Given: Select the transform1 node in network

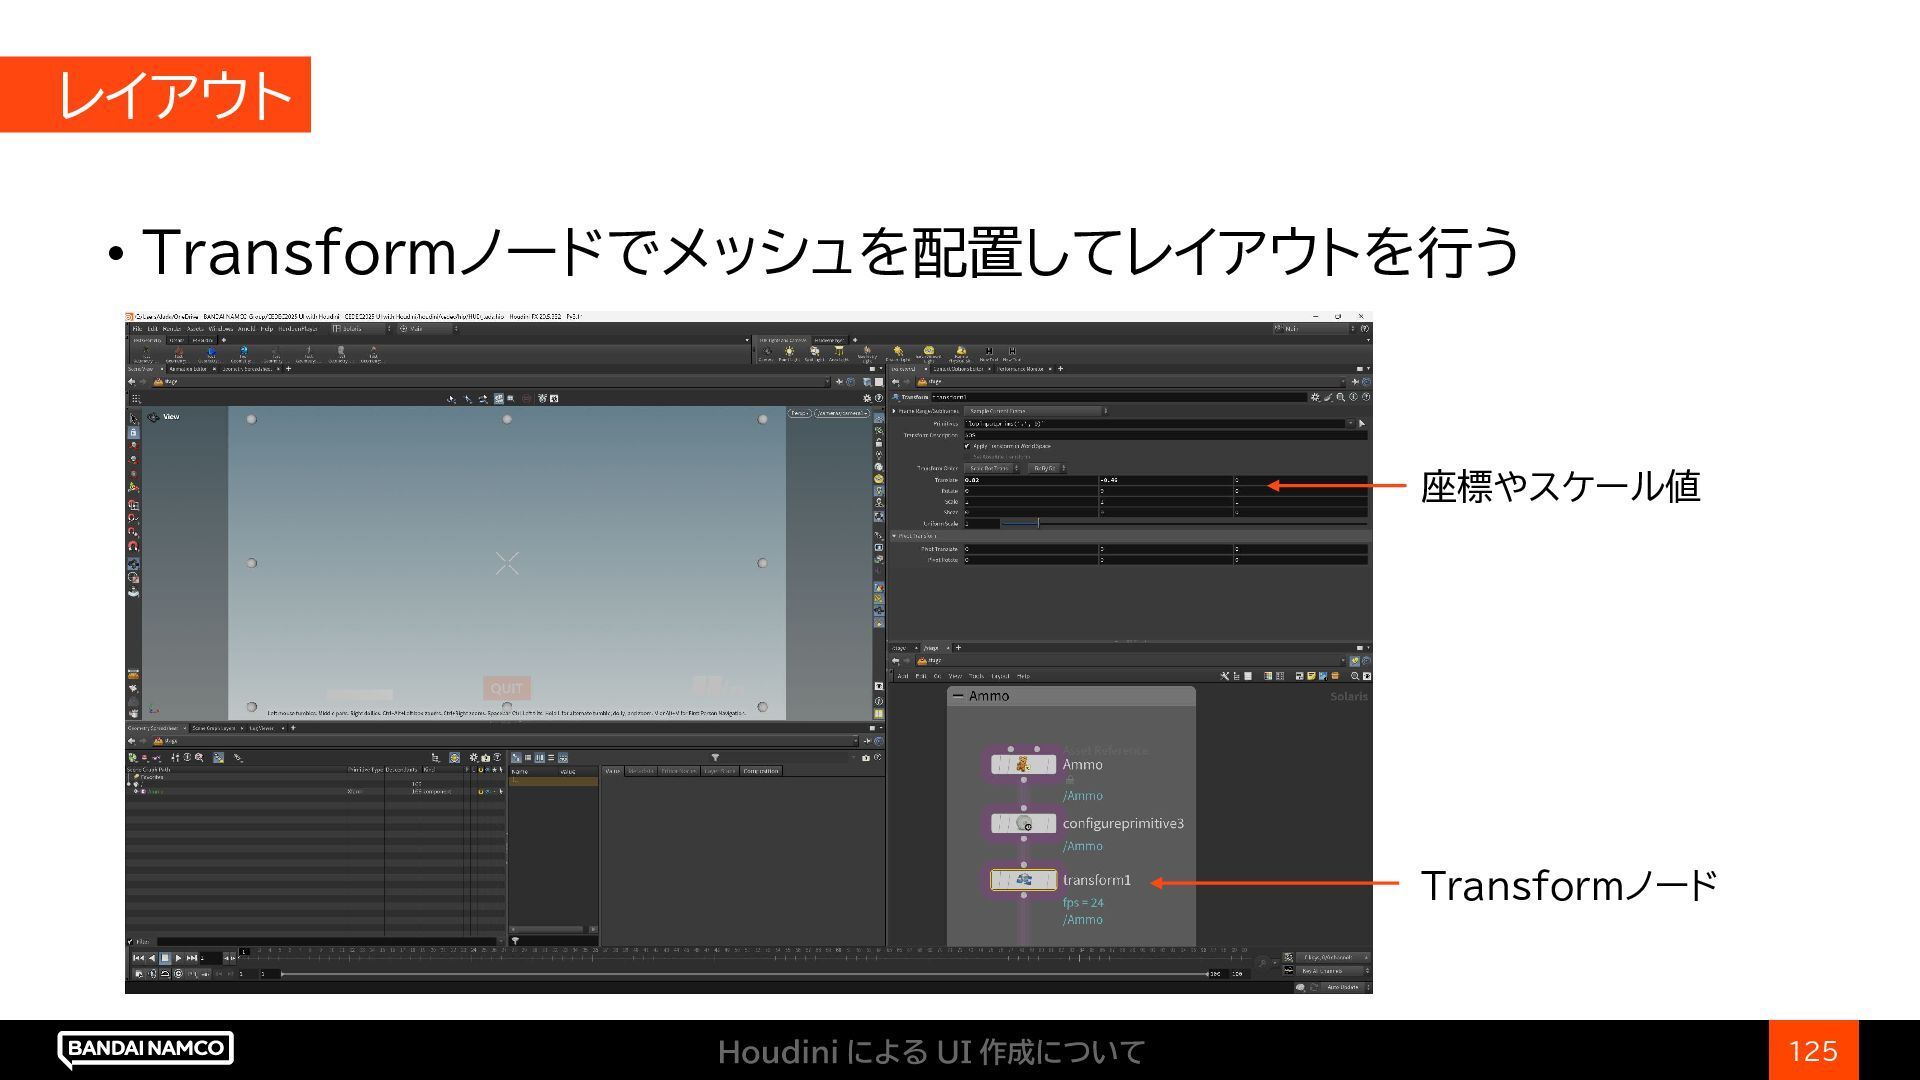Looking at the screenshot, I should coord(1023,880).
